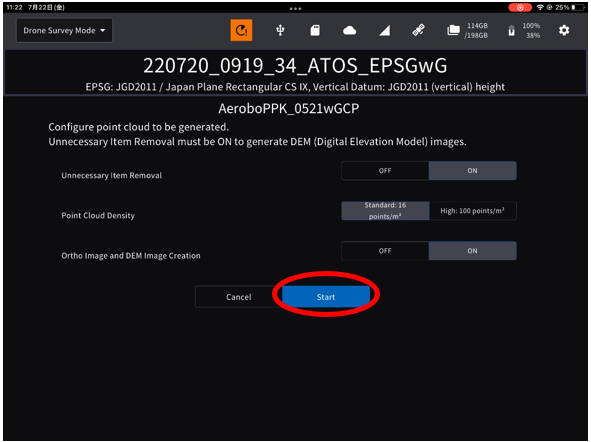Tap the Ortho Image and DEM Image Creation label
Image resolution: width=591 pixels, height=442 pixels.
pyautogui.click(x=131, y=255)
